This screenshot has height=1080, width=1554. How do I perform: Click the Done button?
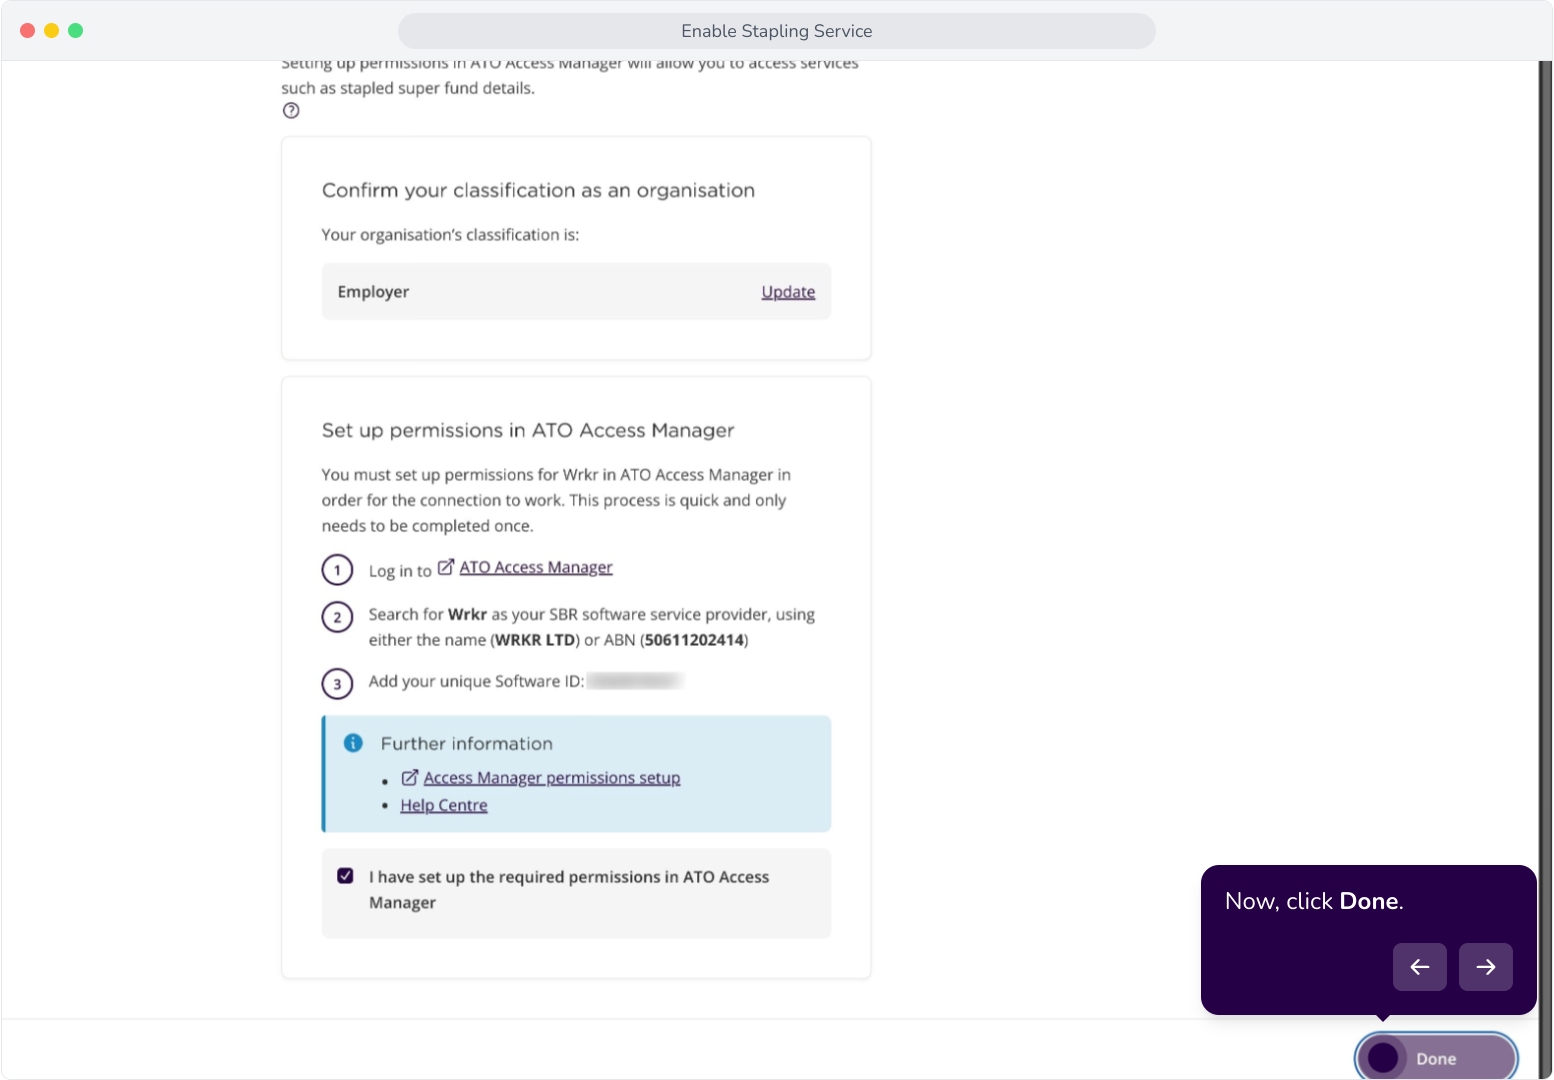coord(1436,1058)
